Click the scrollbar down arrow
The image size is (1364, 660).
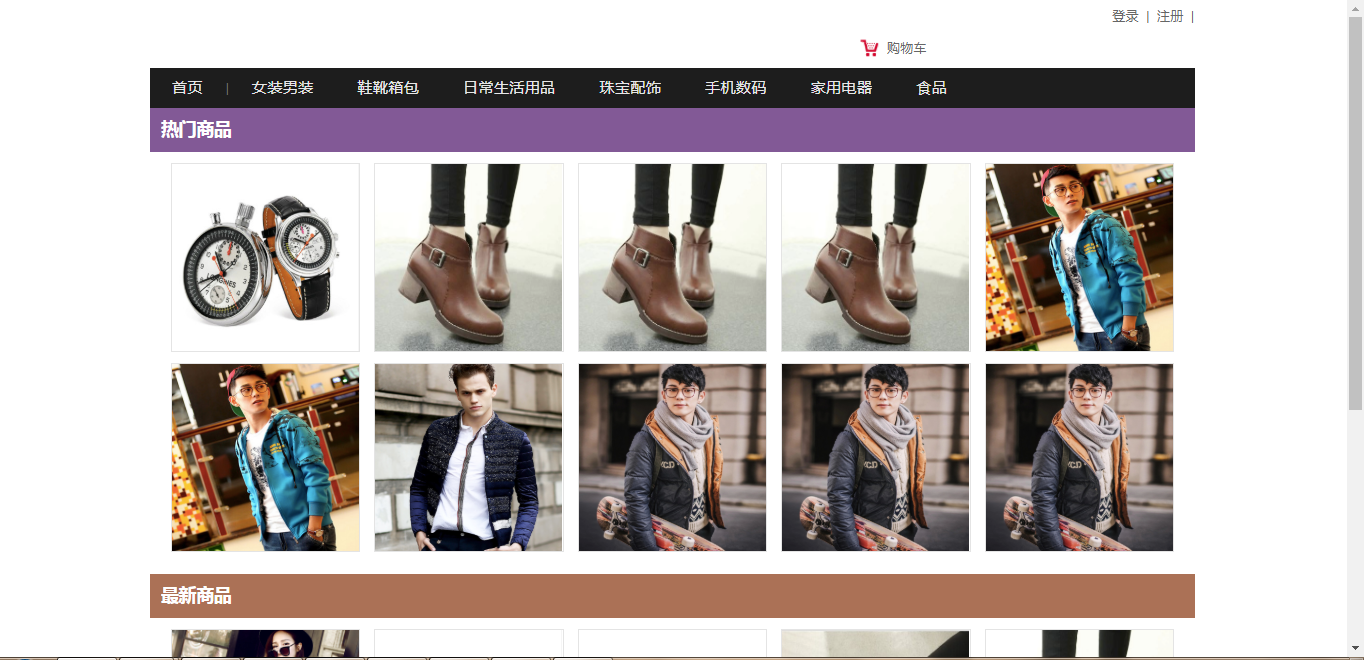[x=1355, y=649]
